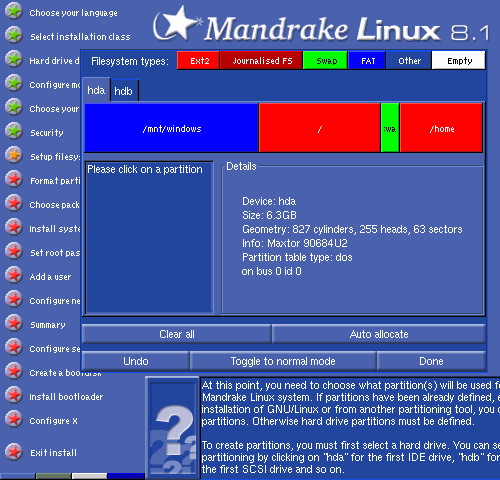Viewport: 500px width, 480px height.
Task: Switch to the hdb drive tab
Action: pos(124,91)
